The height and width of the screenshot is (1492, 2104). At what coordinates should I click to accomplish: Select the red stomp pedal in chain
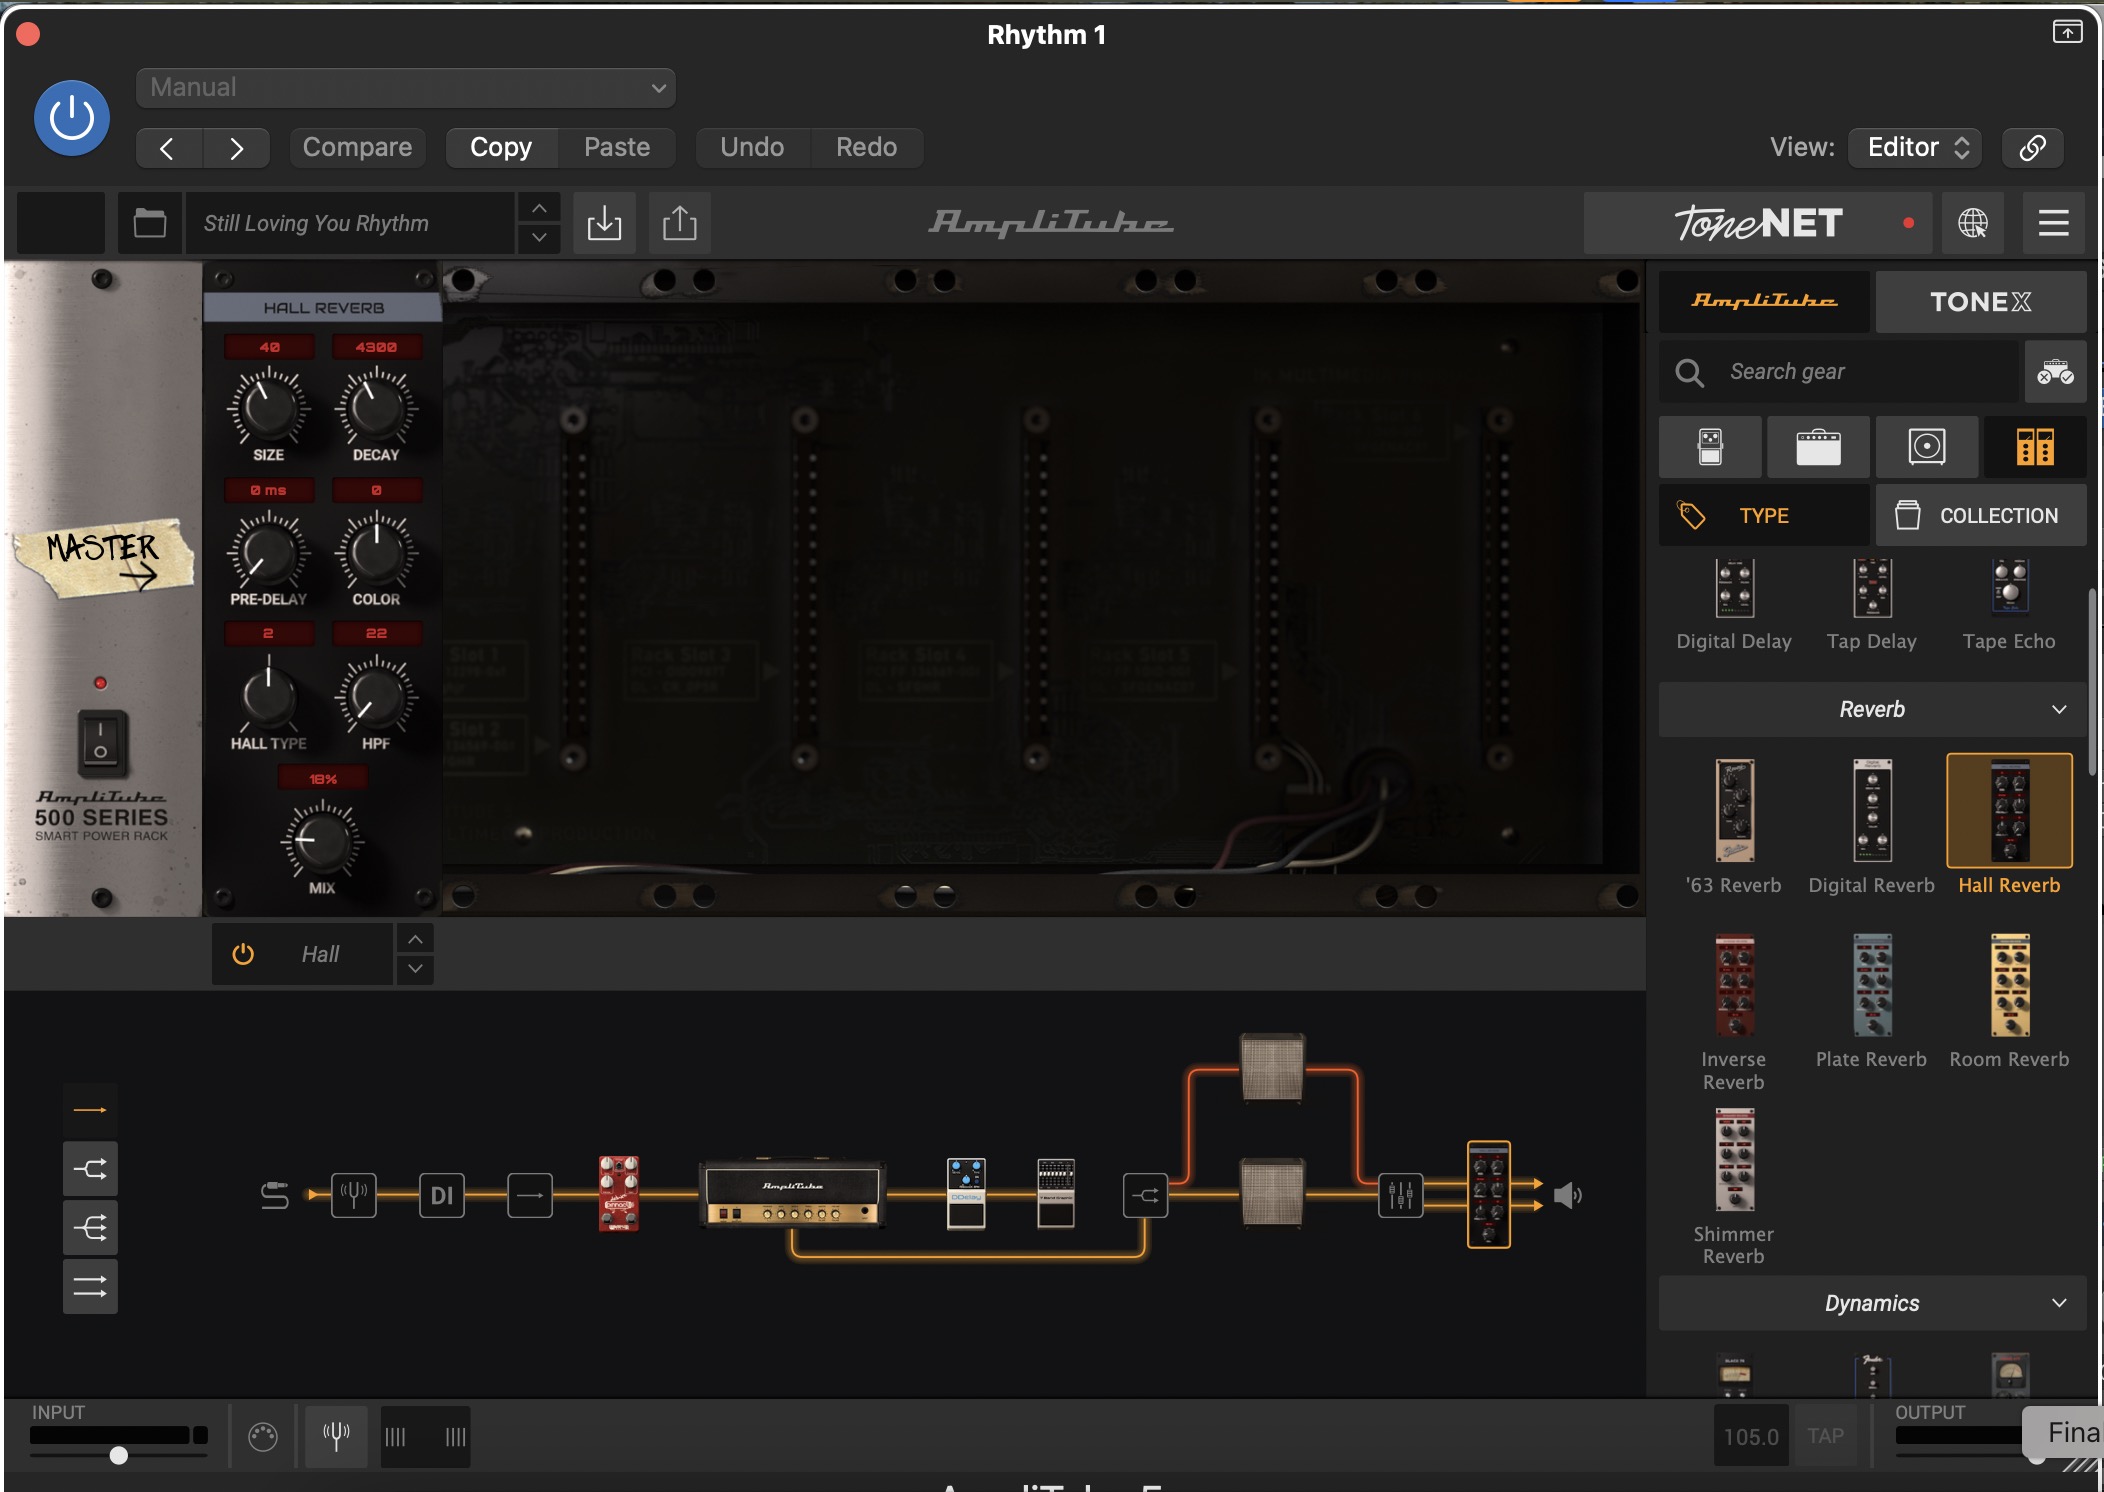click(619, 1194)
